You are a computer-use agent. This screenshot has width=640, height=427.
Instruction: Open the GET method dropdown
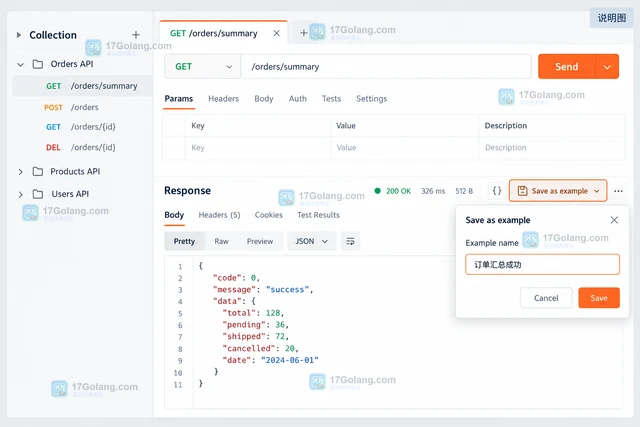pos(203,67)
